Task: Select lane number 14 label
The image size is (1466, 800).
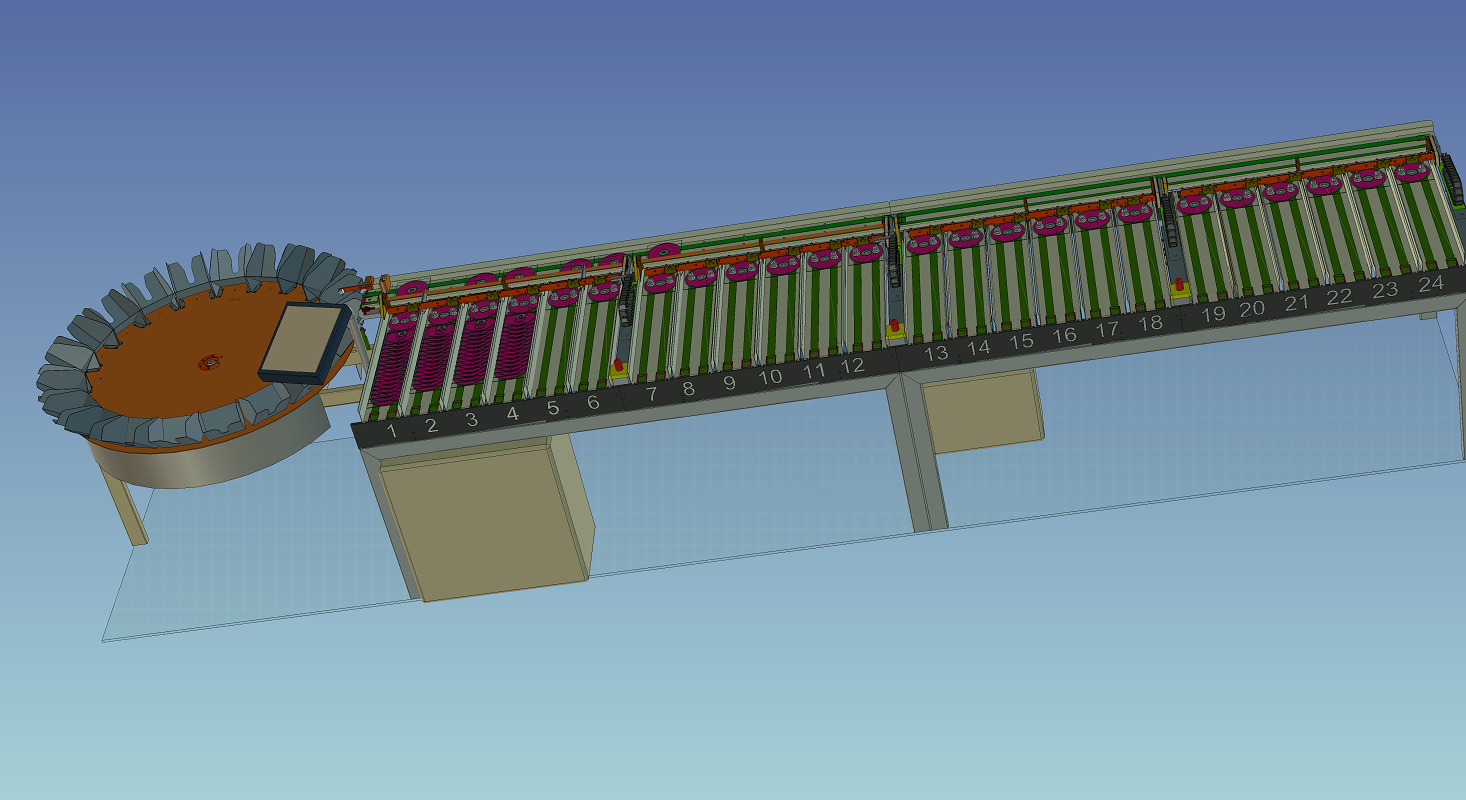Action: click(978, 347)
